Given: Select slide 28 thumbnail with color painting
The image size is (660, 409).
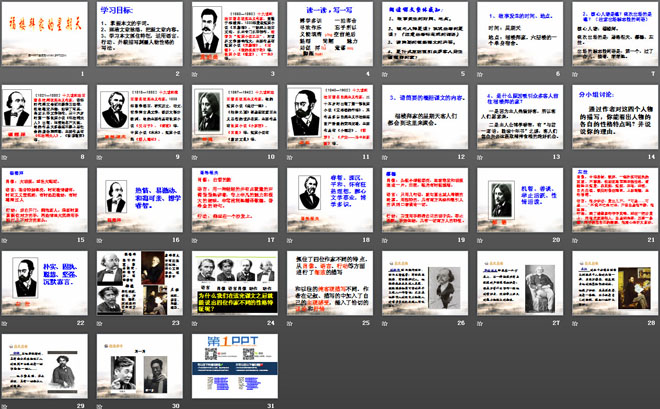Looking at the screenshot, I should click(x=615, y=284).
